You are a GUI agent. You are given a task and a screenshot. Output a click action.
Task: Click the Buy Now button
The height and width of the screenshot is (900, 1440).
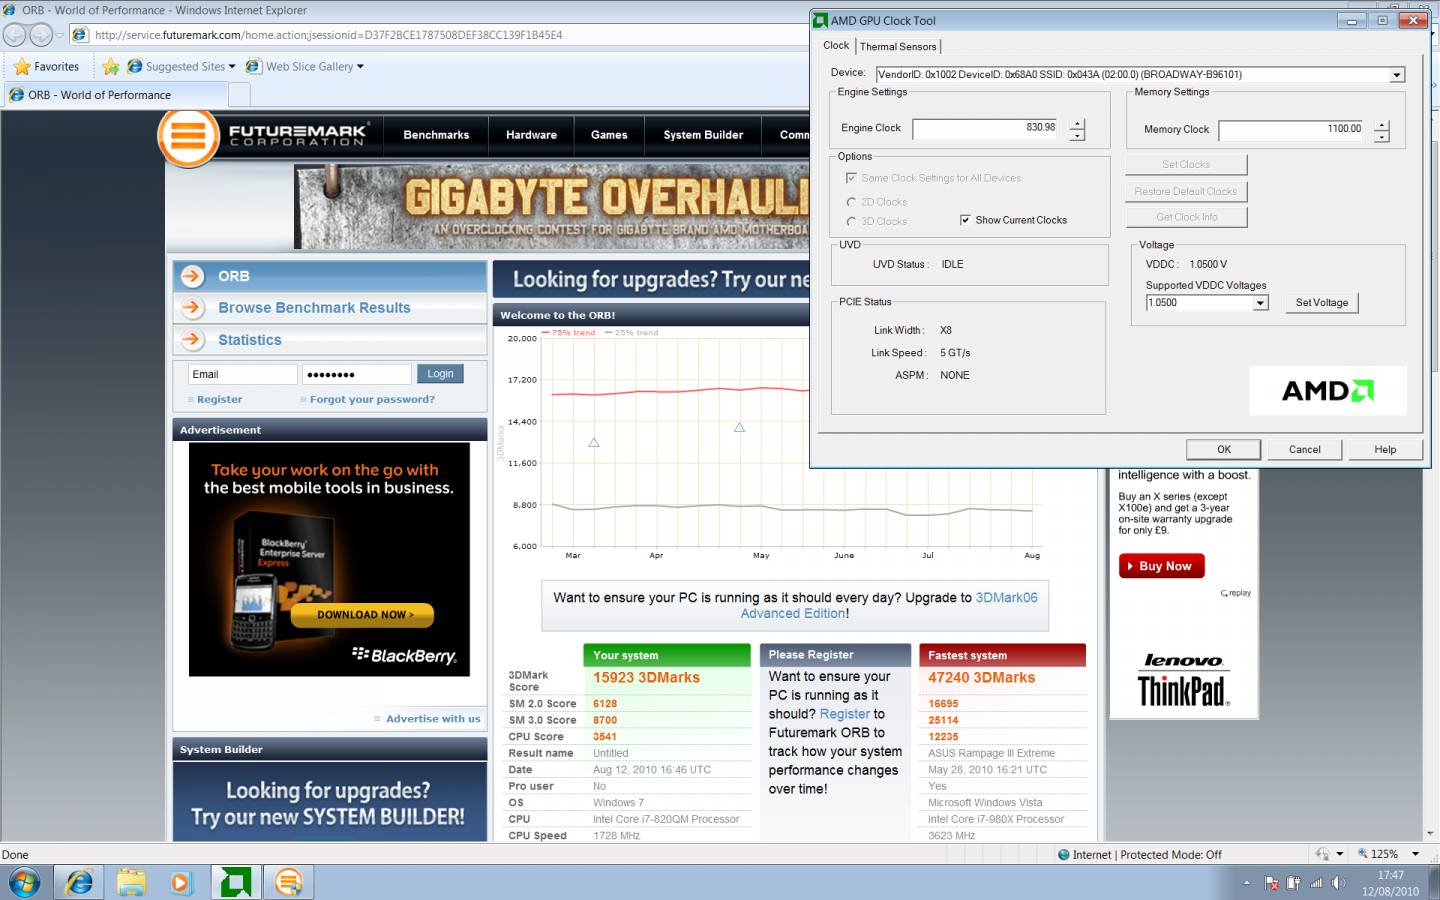click(x=1161, y=566)
